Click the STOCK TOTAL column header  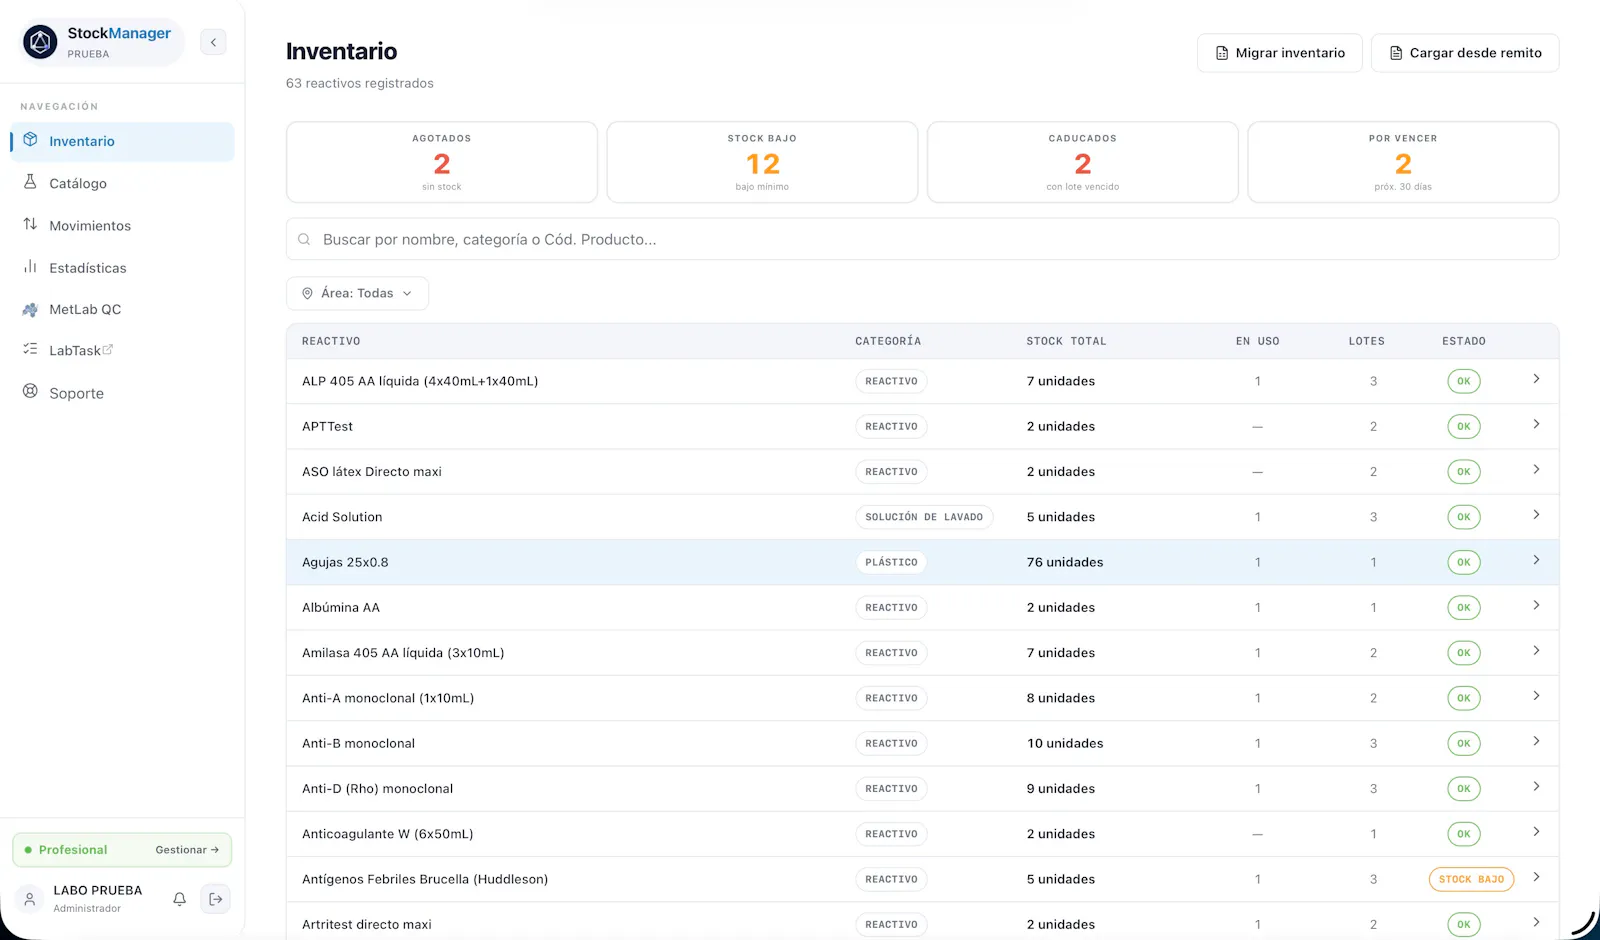1066,341
